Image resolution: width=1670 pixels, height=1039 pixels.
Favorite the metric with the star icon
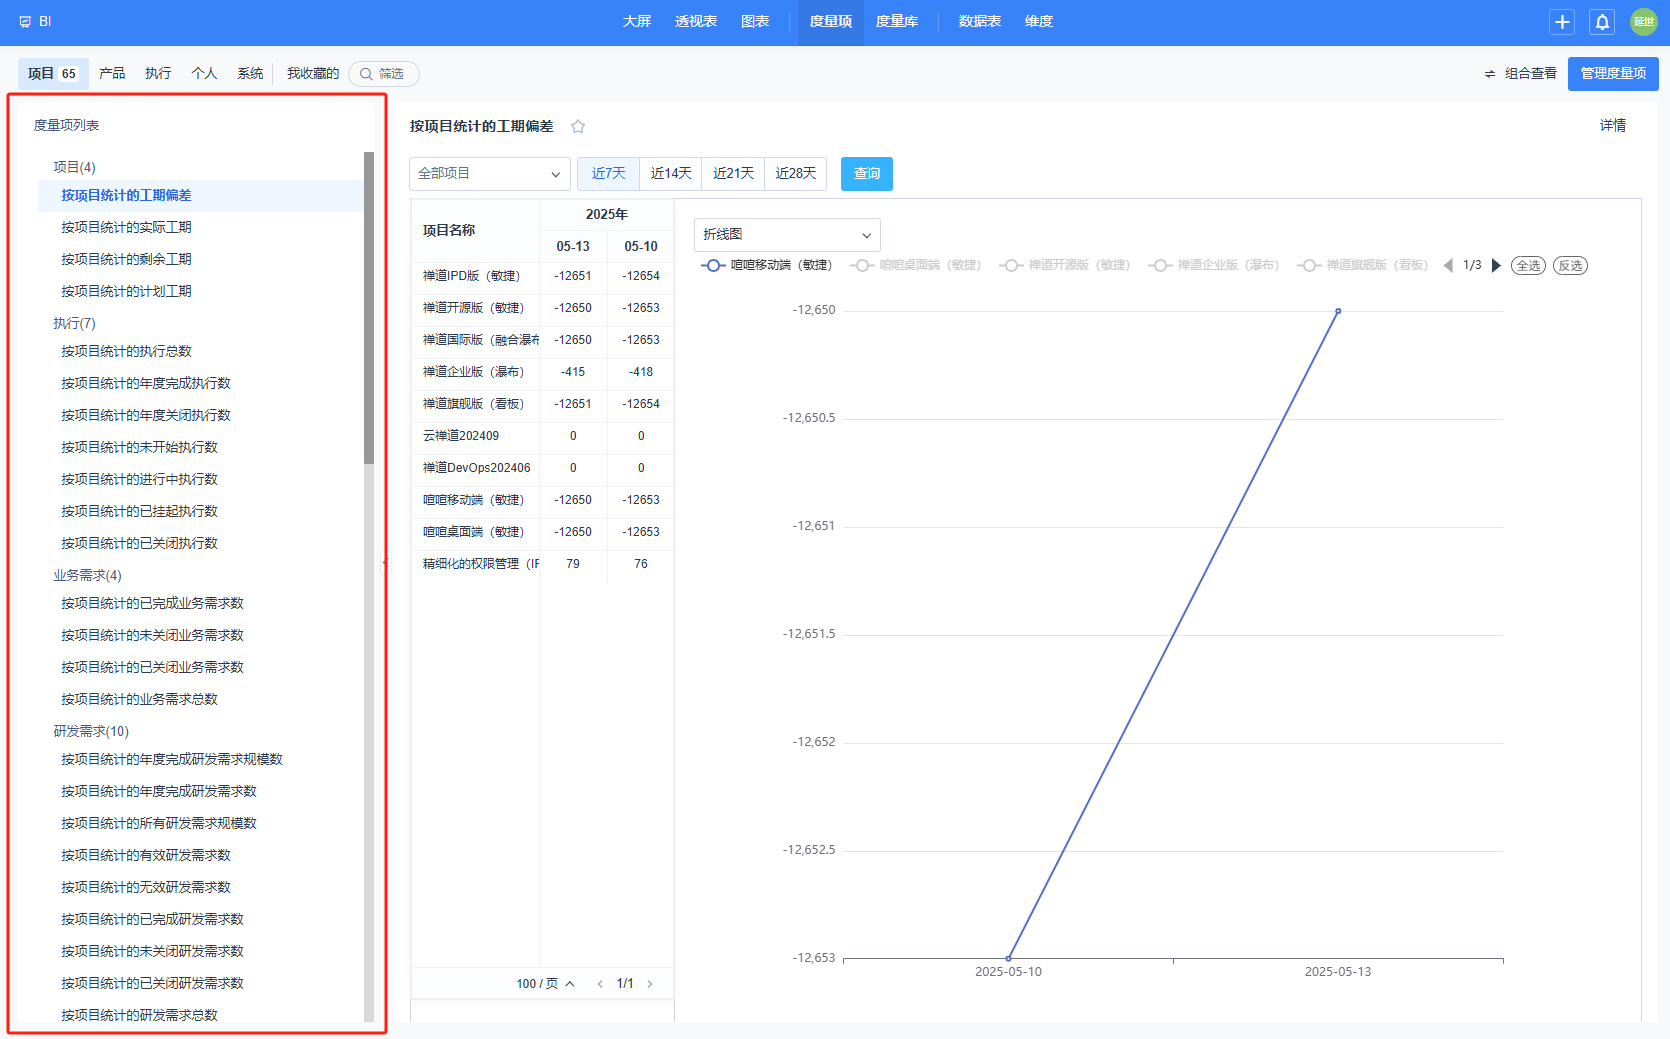click(578, 127)
